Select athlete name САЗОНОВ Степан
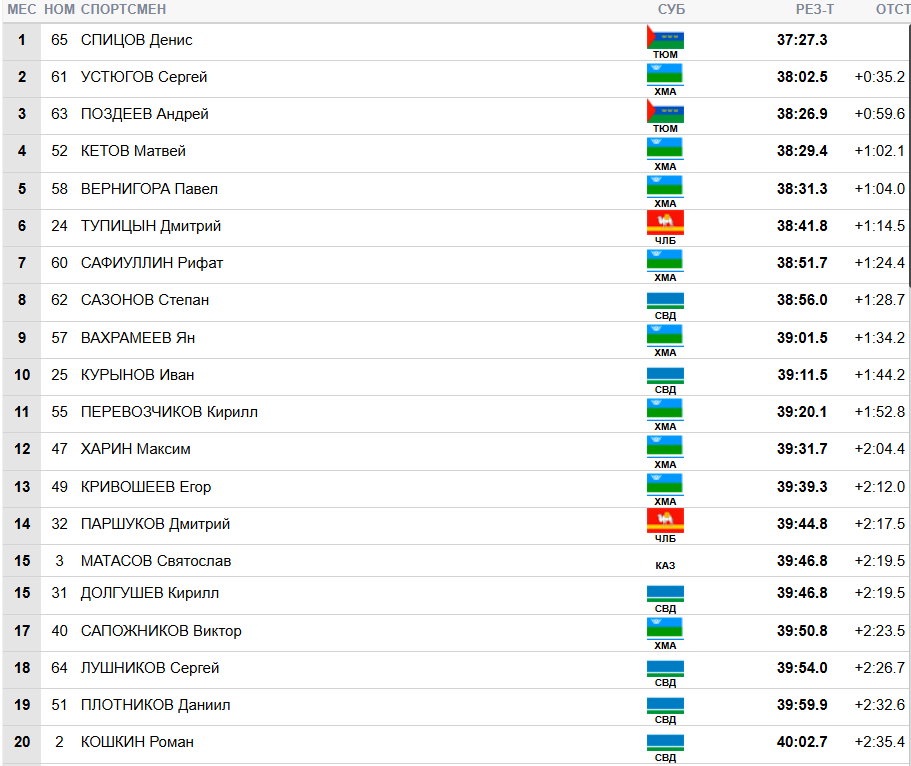The image size is (911, 766). (x=145, y=300)
